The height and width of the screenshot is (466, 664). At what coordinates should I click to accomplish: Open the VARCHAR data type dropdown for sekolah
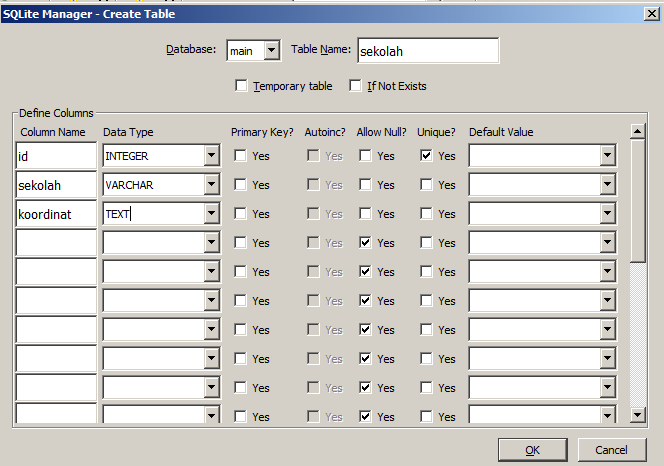tap(211, 185)
